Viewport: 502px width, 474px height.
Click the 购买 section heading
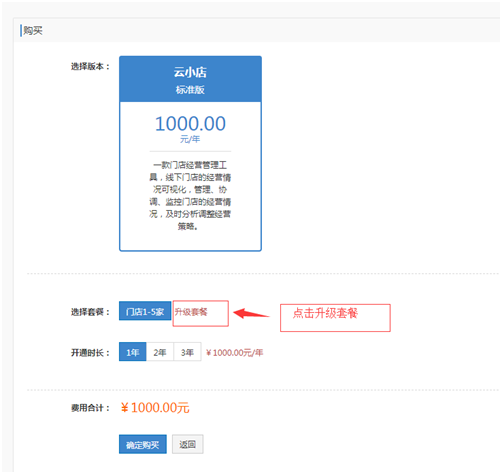pyautogui.click(x=33, y=31)
